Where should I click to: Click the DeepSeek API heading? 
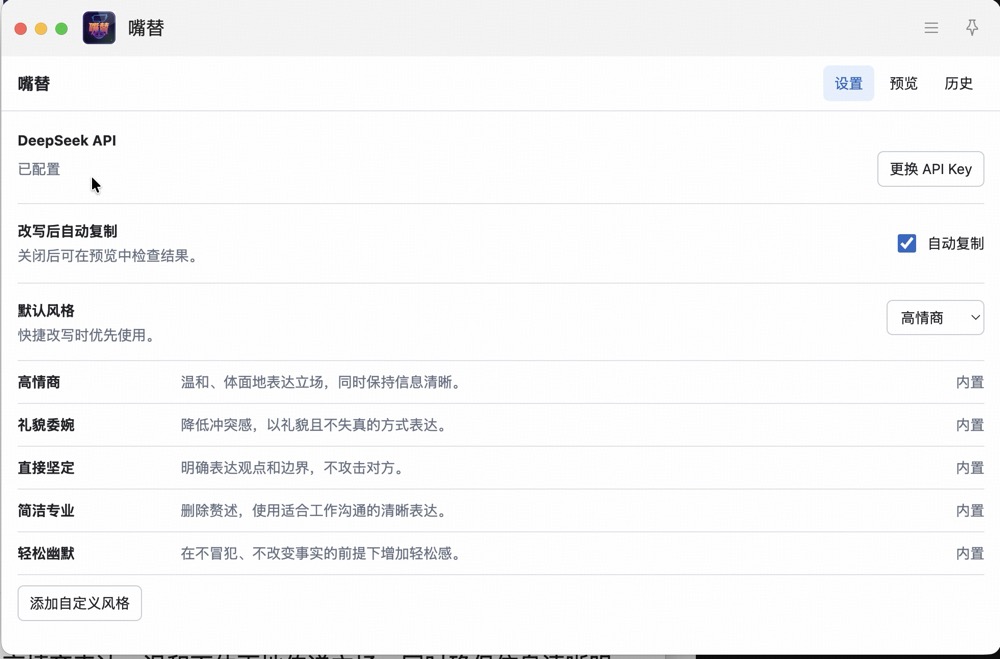[67, 140]
